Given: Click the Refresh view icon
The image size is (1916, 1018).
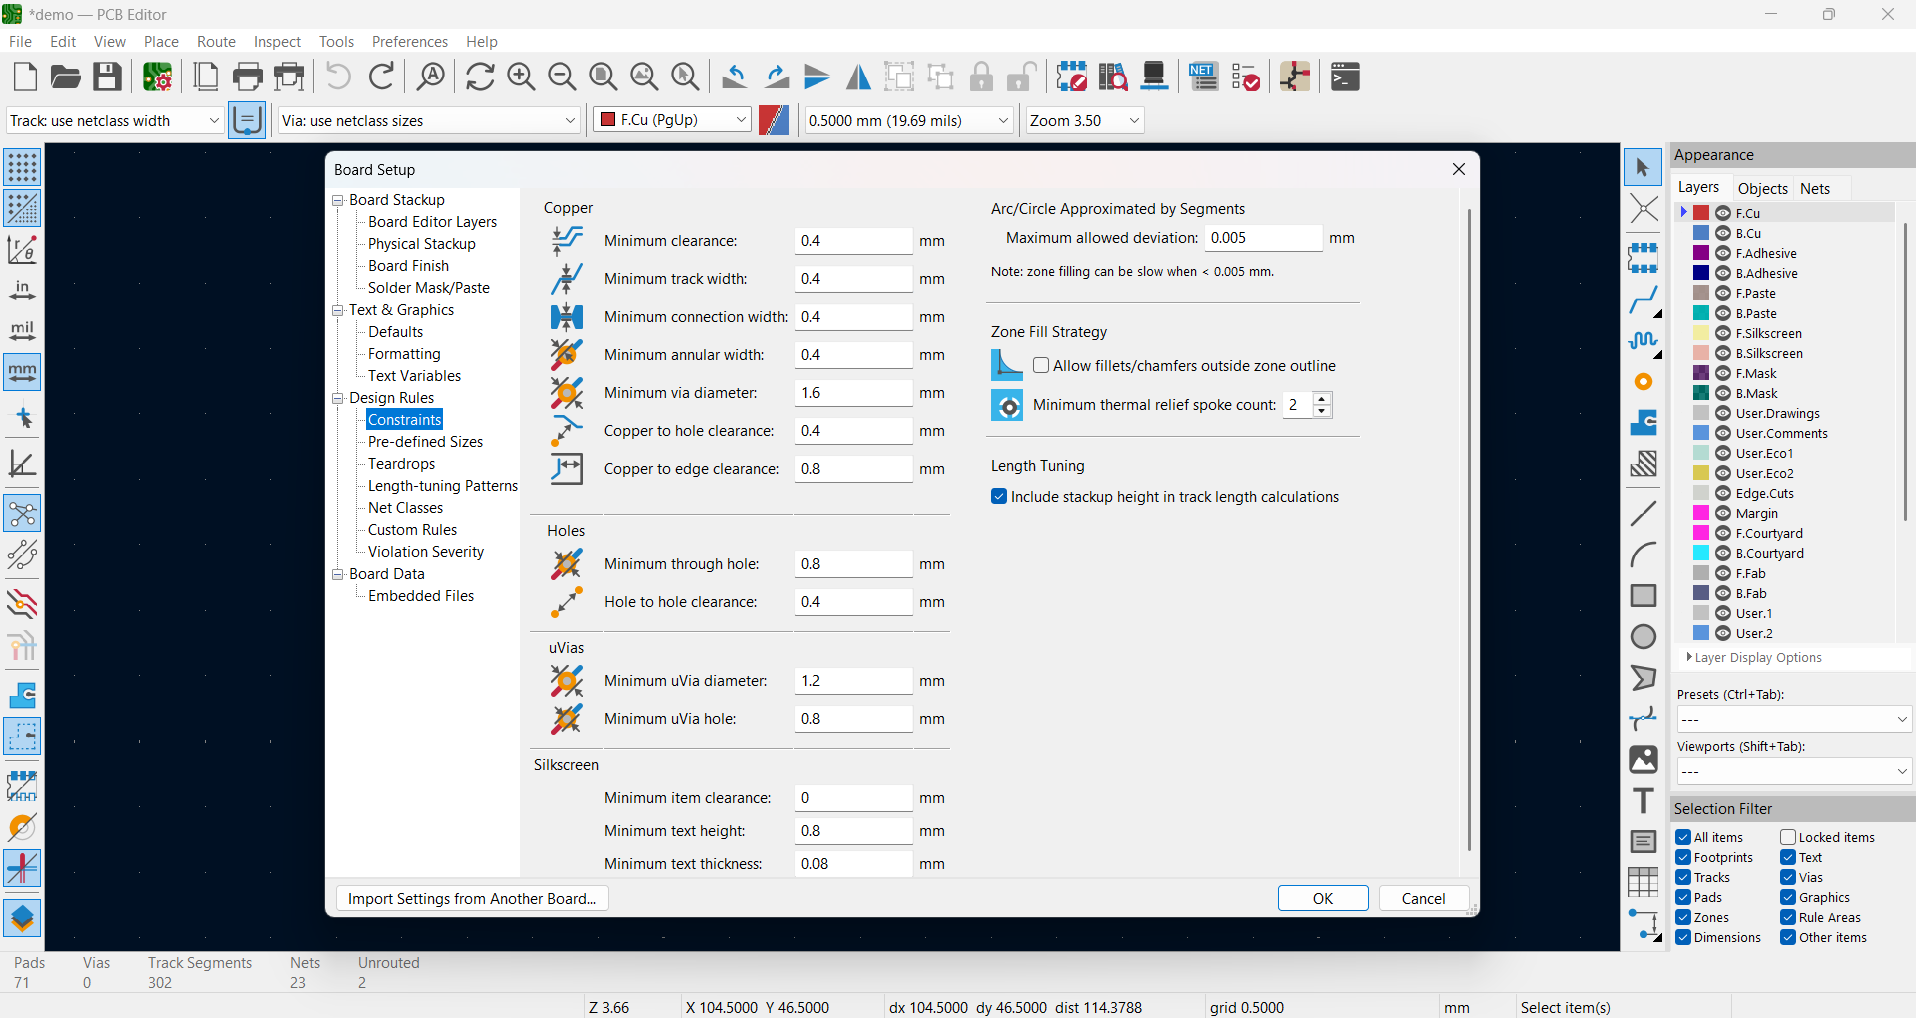Looking at the screenshot, I should [x=480, y=77].
